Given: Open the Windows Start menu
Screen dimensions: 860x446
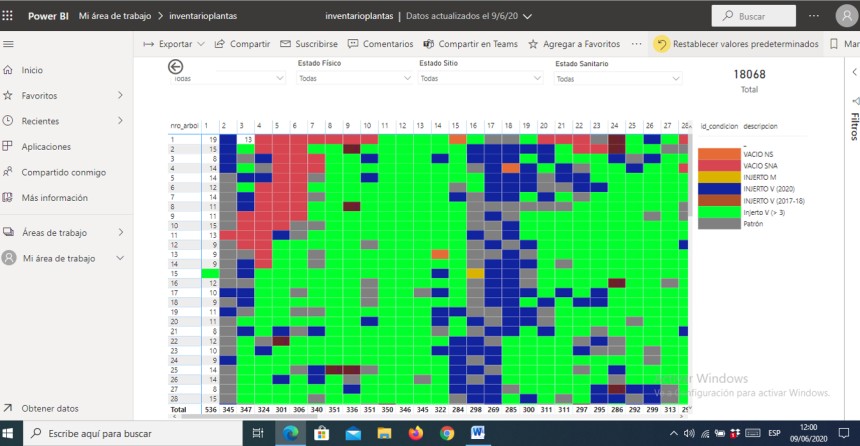Looking at the screenshot, I should (8, 433).
